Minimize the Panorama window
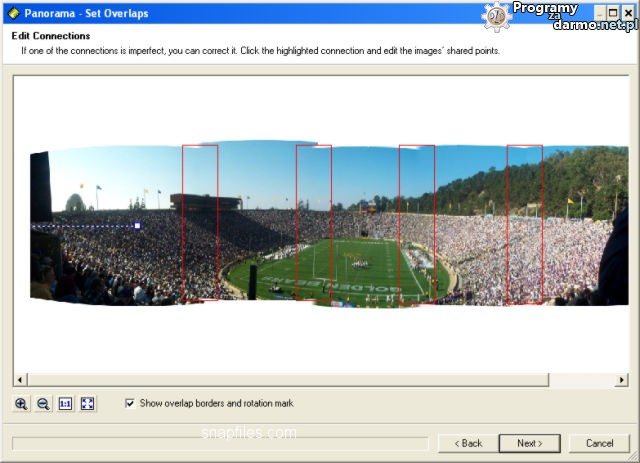The image size is (640, 463). 597,12
